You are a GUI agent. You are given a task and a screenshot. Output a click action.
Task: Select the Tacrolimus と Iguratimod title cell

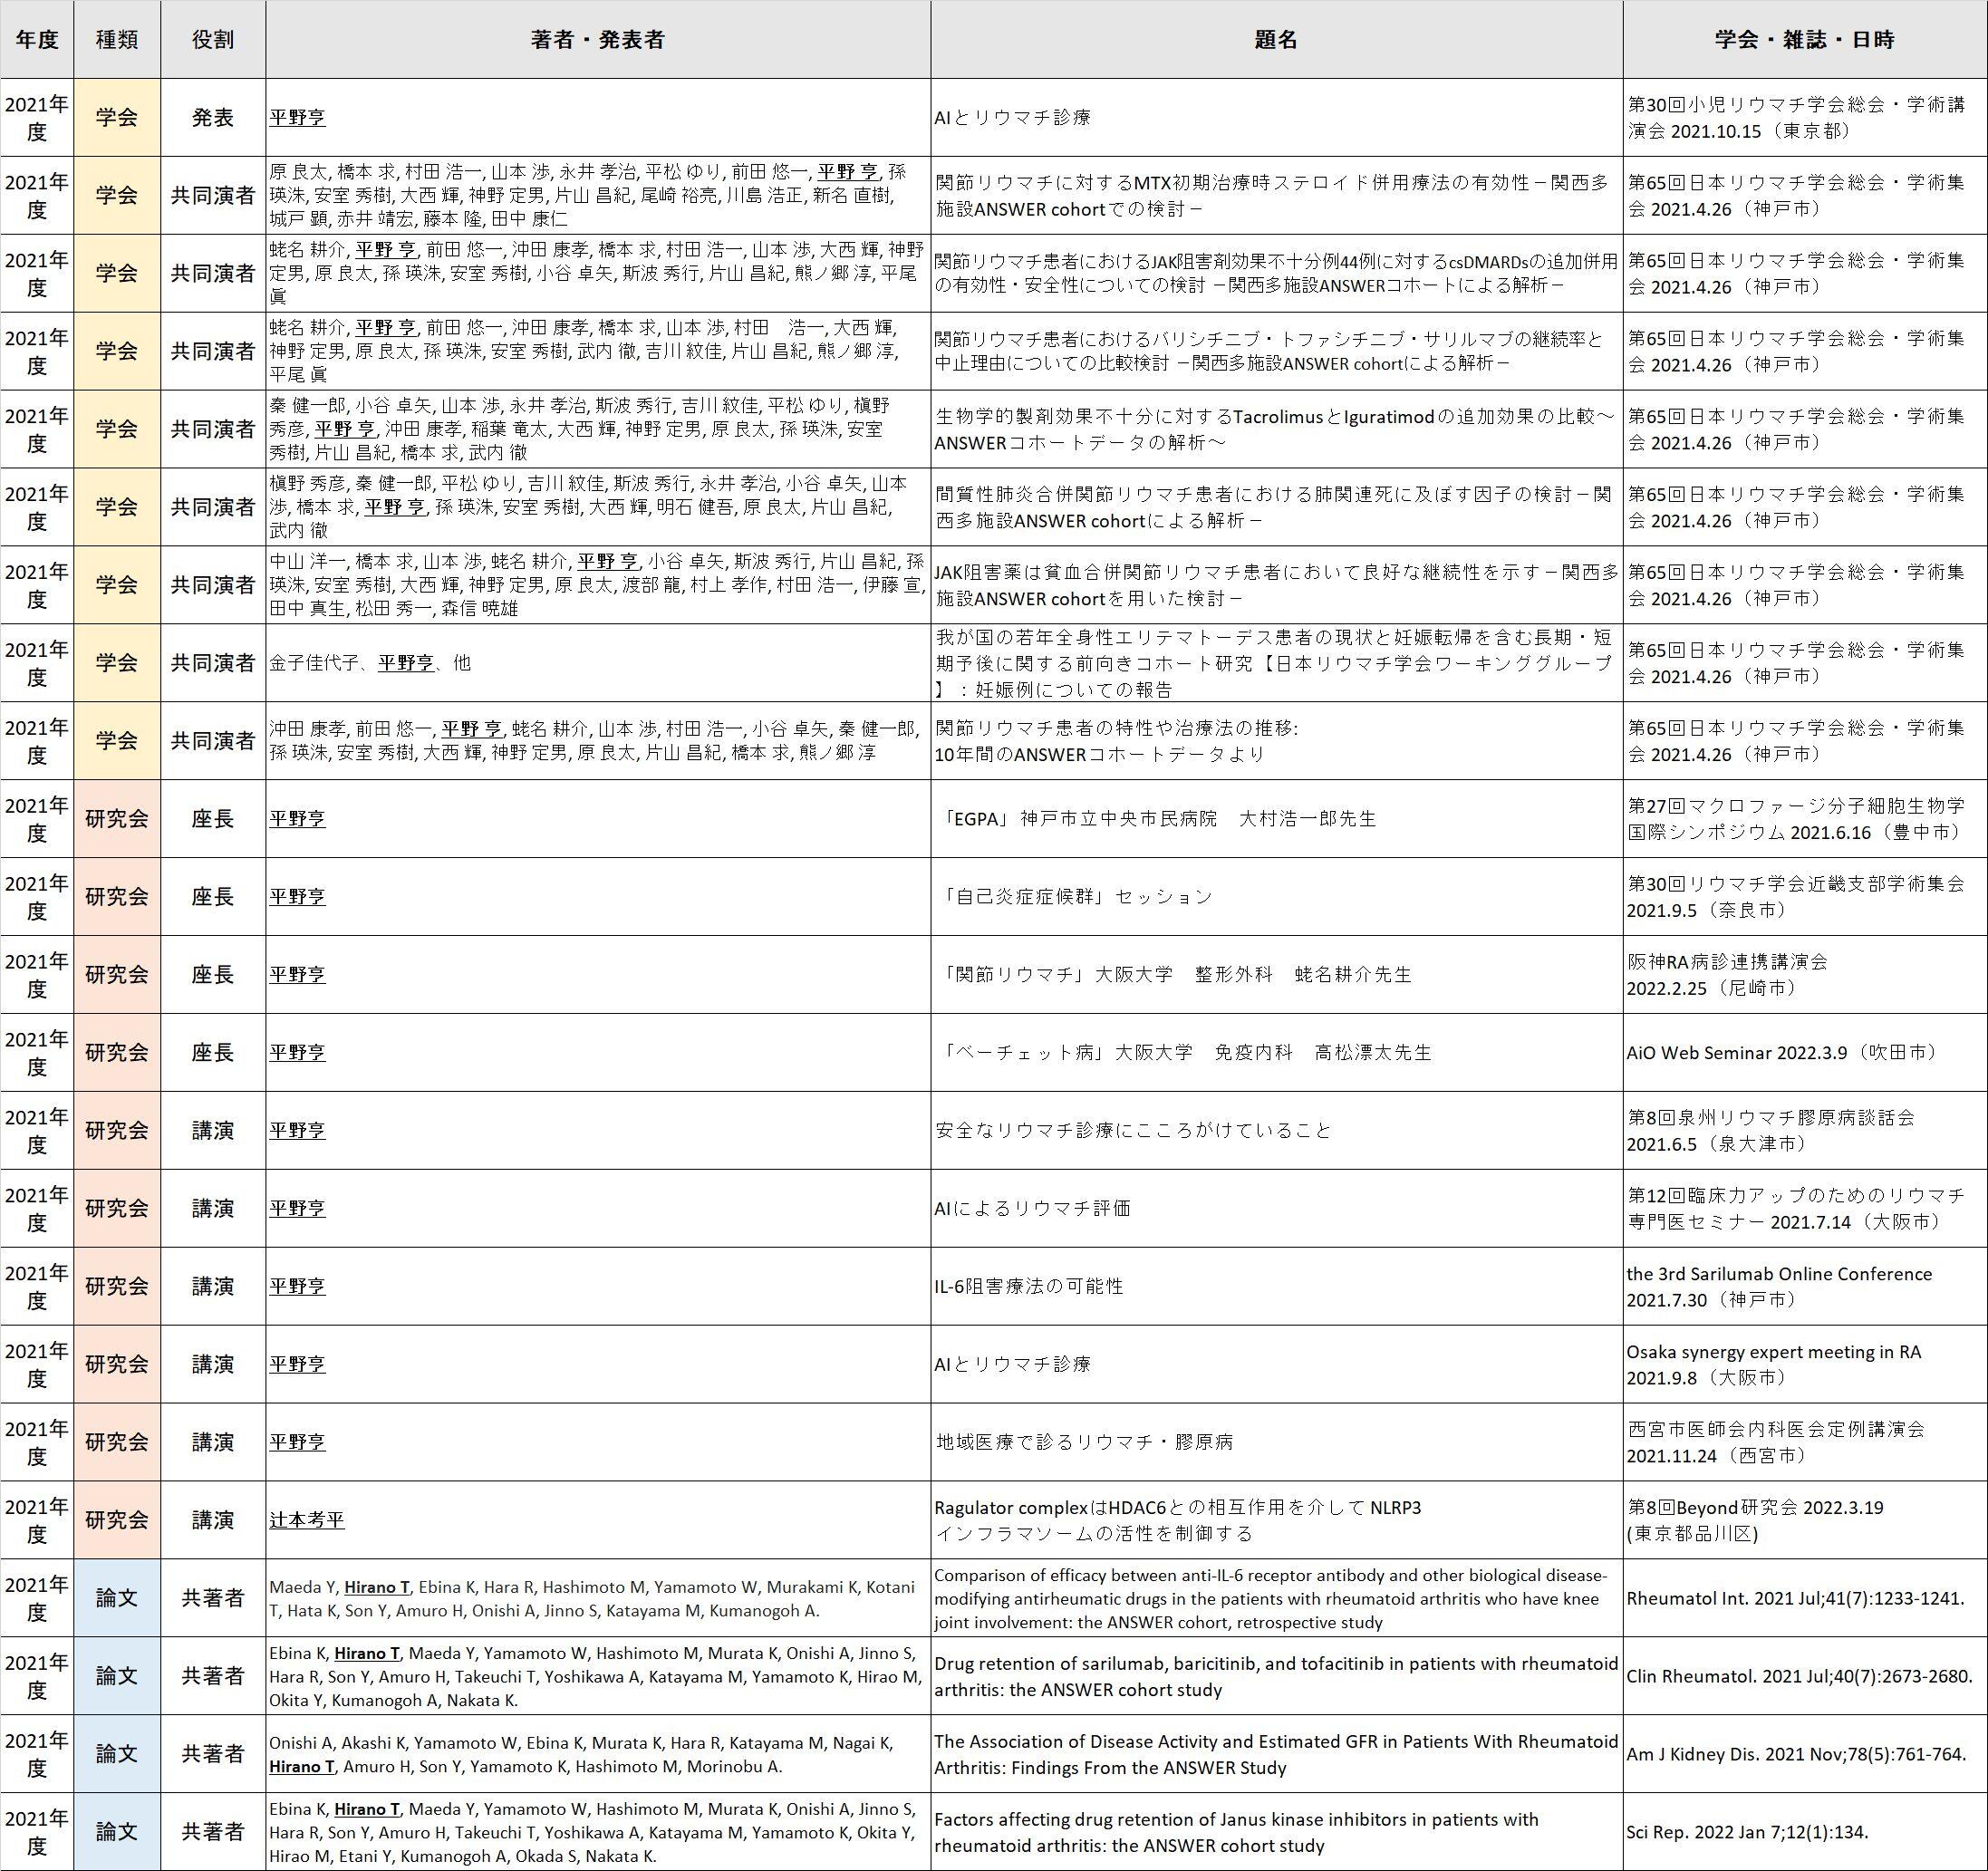pos(1276,429)
